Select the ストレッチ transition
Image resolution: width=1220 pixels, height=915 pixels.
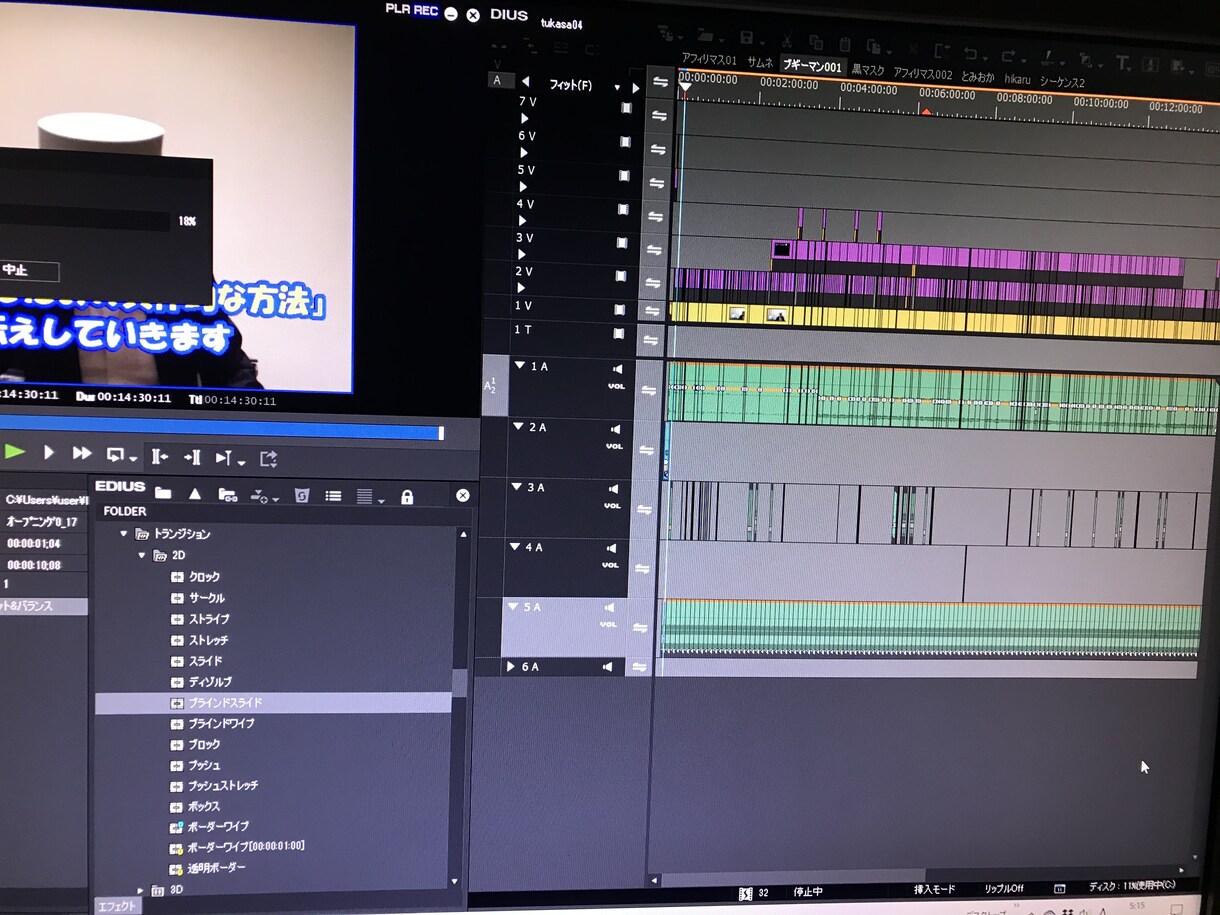point(209,640)
